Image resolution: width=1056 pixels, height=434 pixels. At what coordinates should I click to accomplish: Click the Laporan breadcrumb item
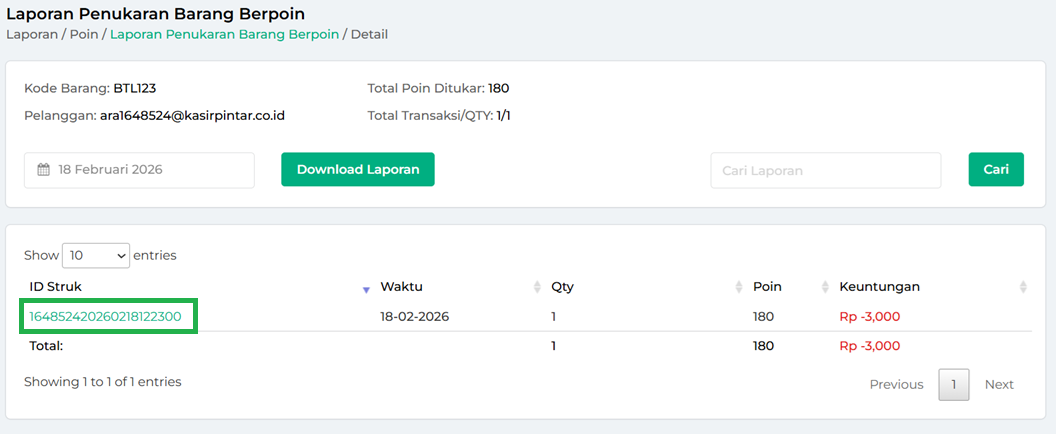click(x=32, y=34)
